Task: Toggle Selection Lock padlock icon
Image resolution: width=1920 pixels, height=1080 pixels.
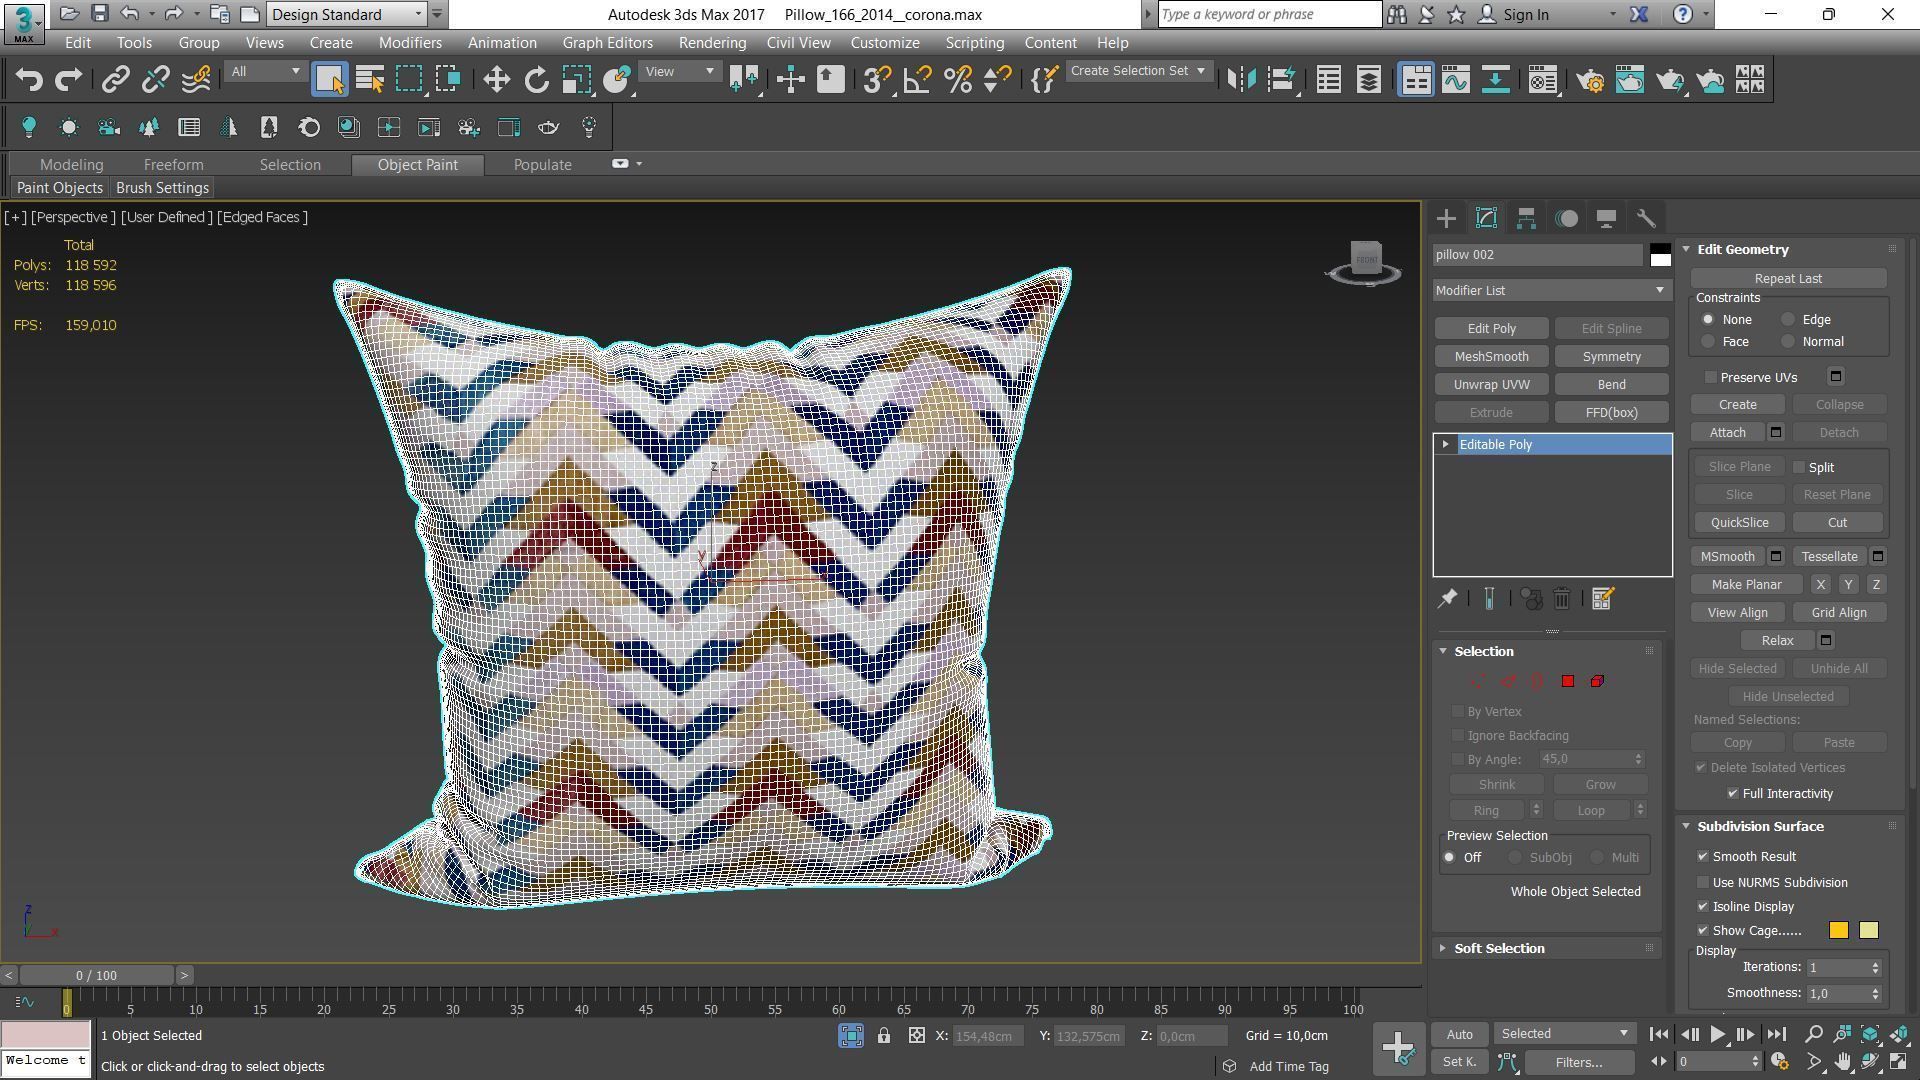Action: 884,1036
